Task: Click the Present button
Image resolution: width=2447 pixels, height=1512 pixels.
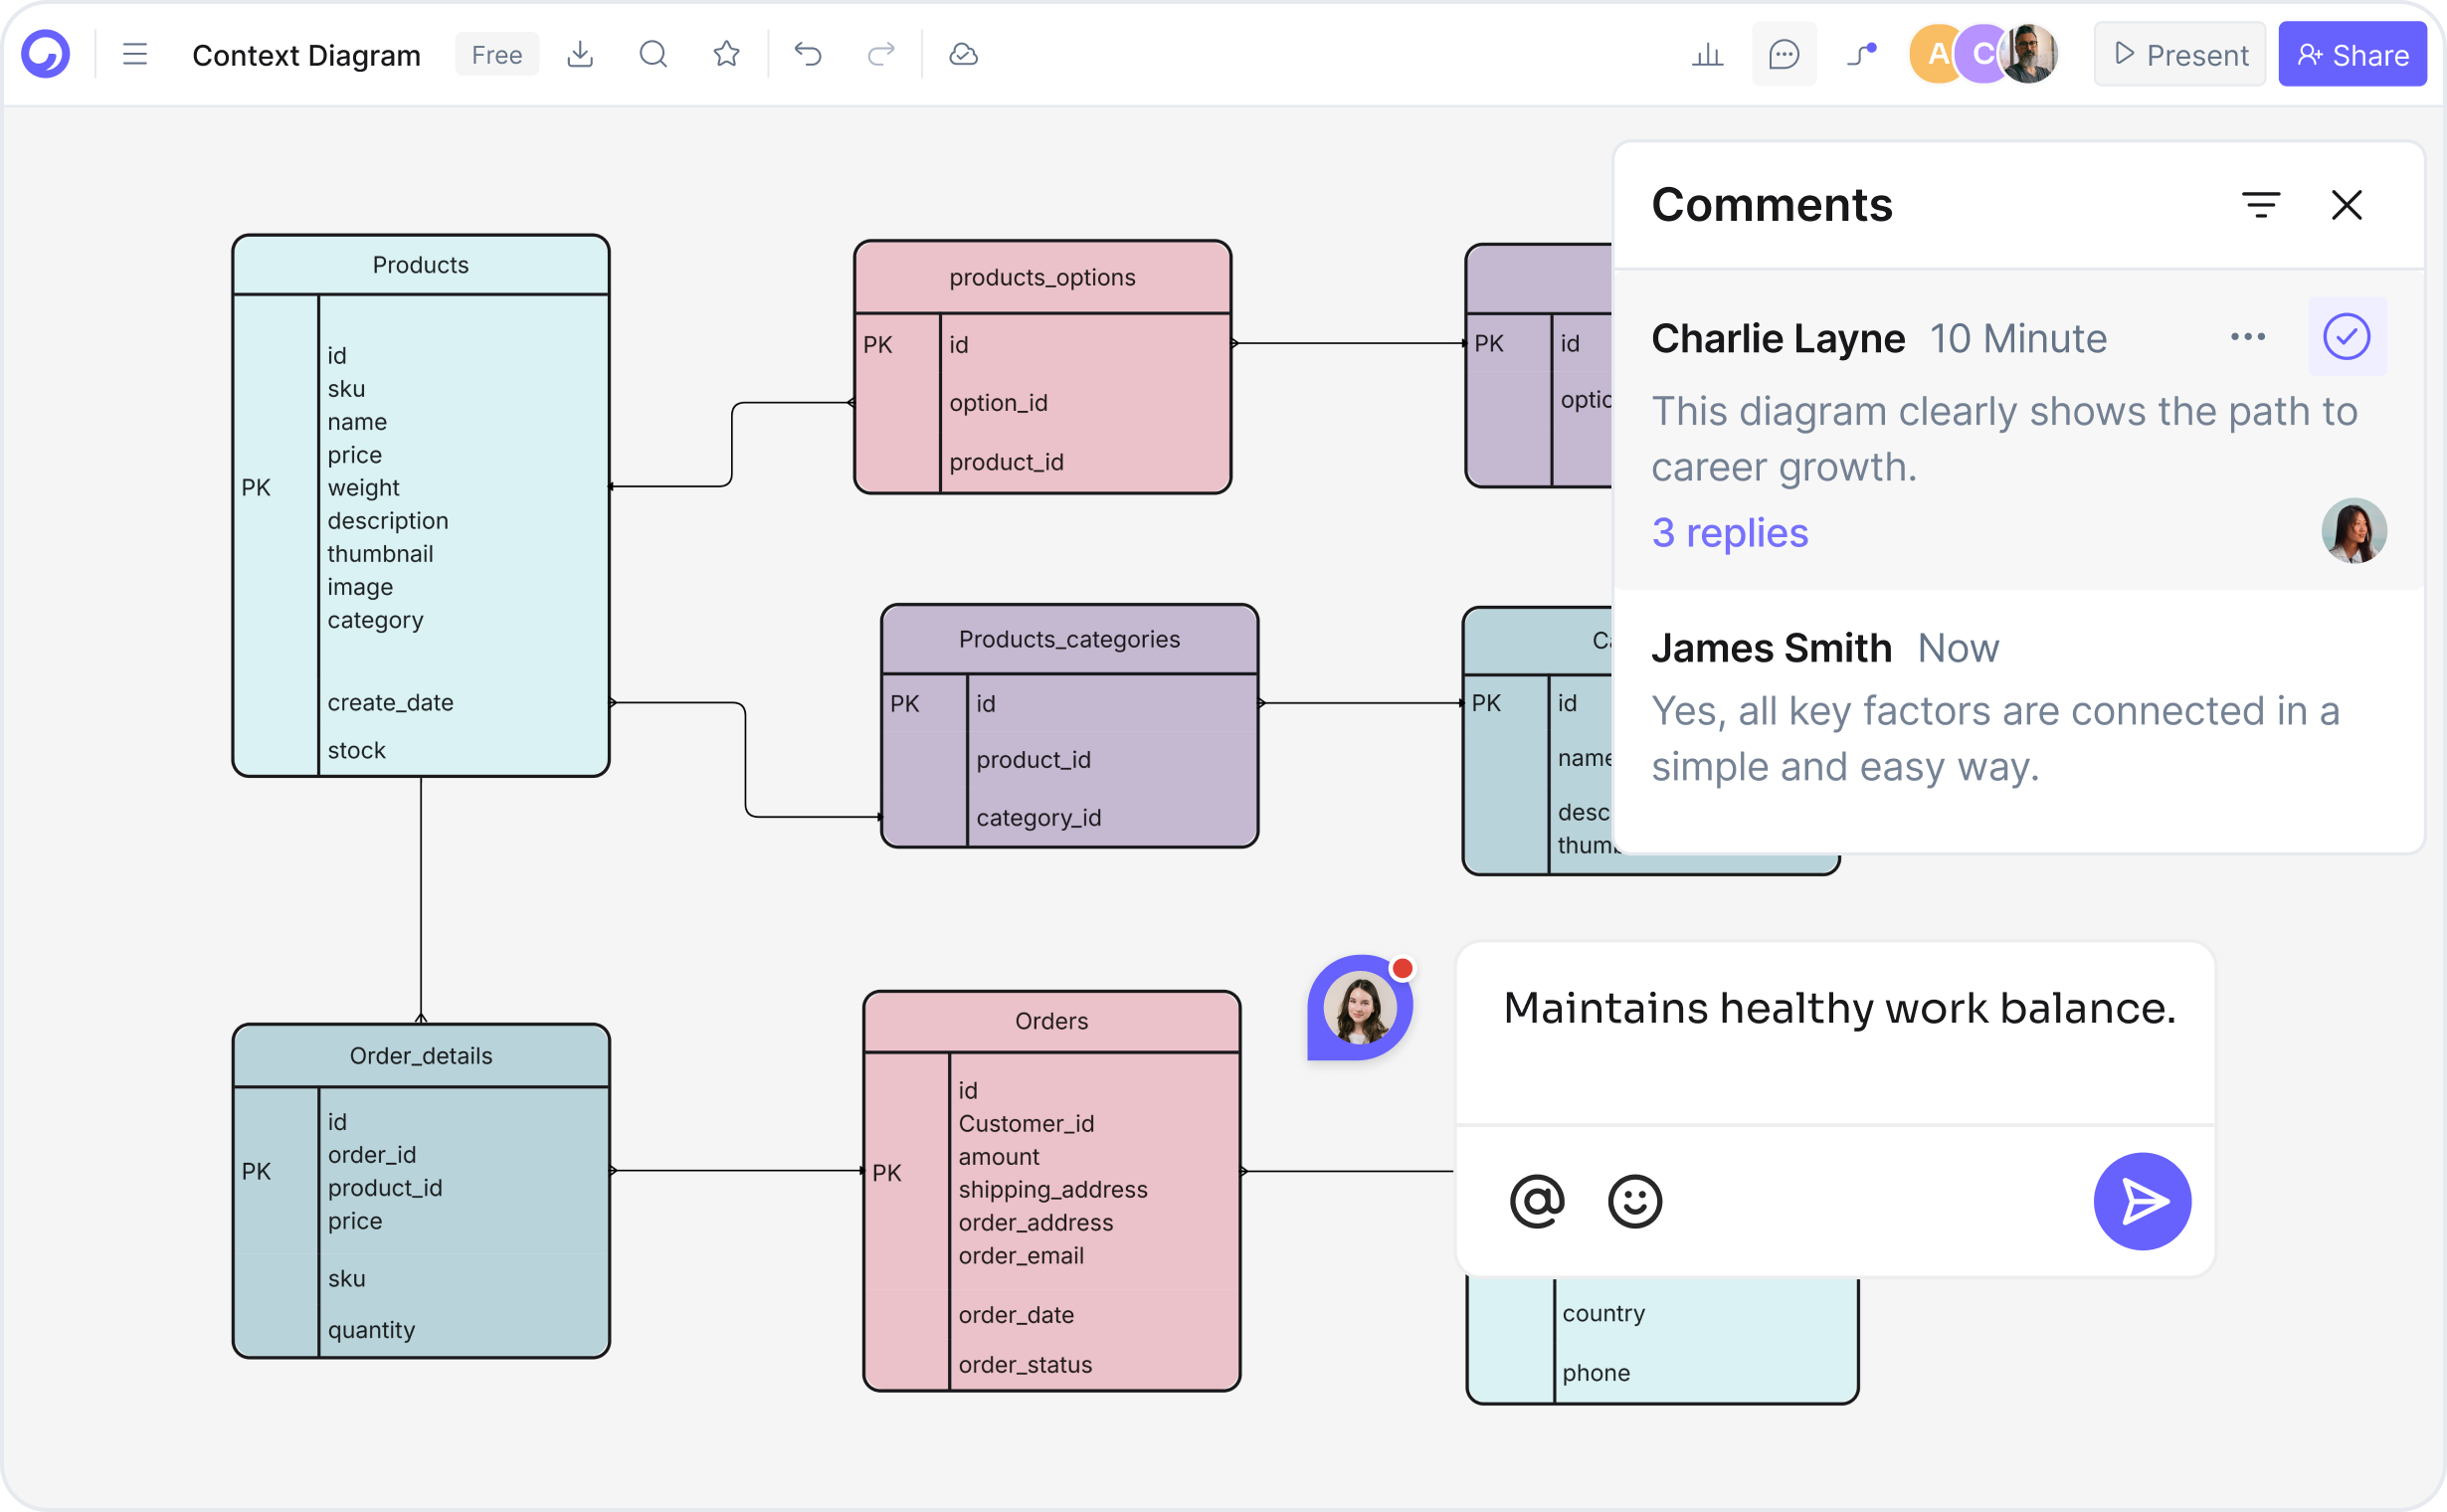Action: pos(2180,54)
